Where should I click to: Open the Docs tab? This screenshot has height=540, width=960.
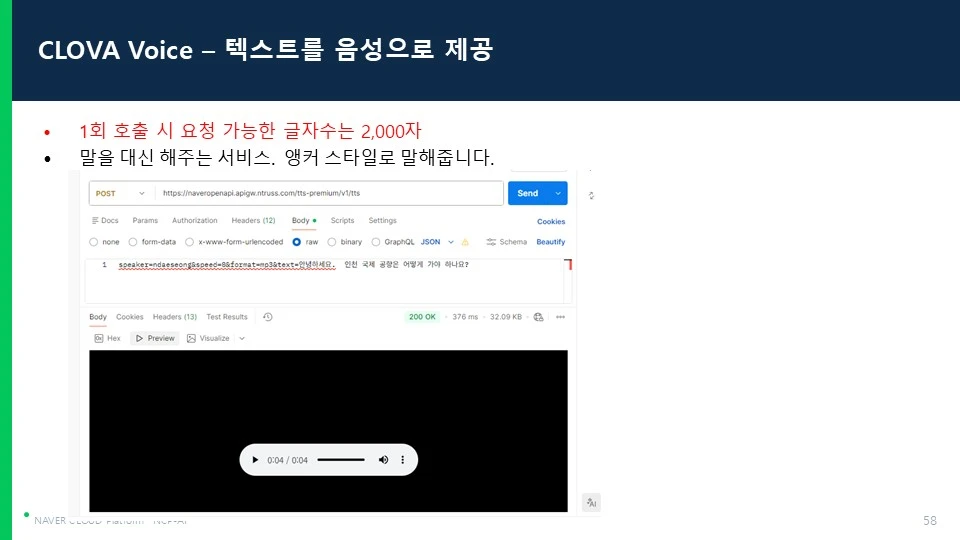(x=105, y=220)
